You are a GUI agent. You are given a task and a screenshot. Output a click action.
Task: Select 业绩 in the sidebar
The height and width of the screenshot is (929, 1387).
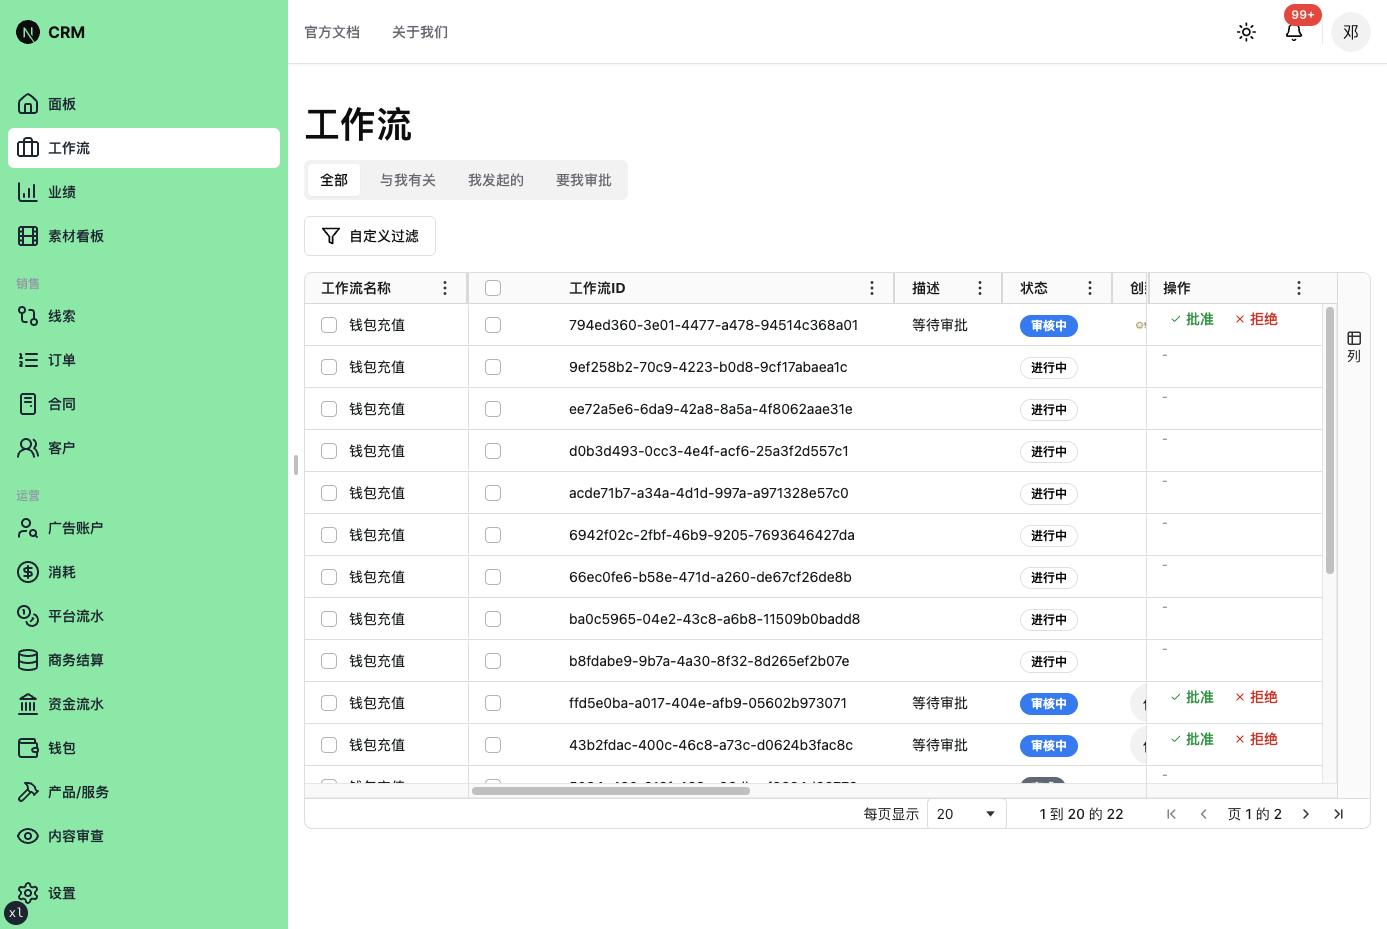pos(60,191)
